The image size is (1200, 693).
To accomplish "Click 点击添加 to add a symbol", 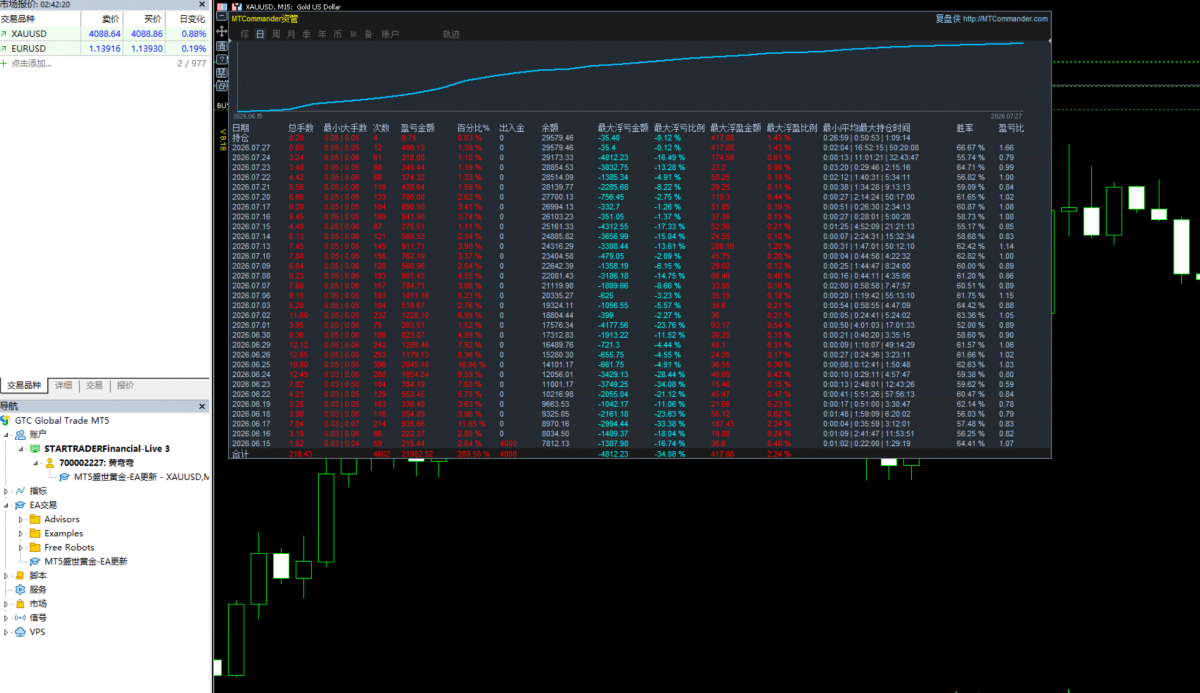I will 31,63.
